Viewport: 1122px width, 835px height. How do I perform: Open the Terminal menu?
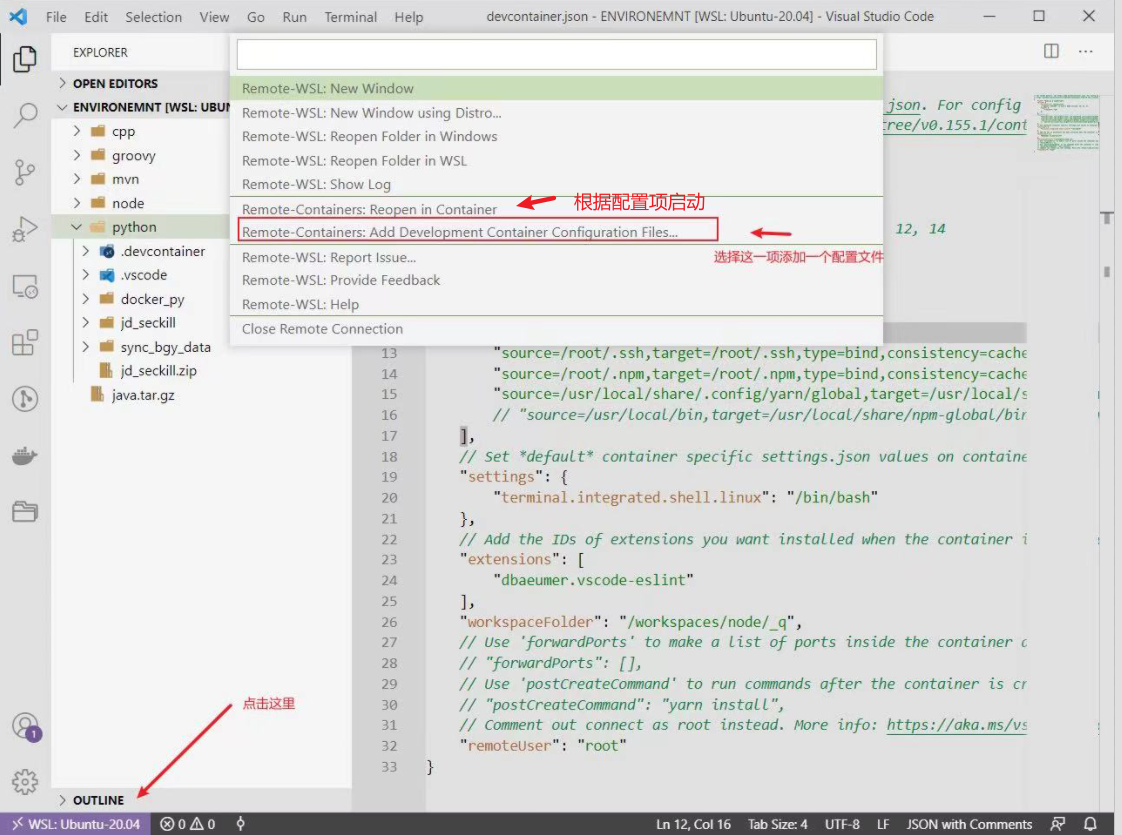coord(351,16)
